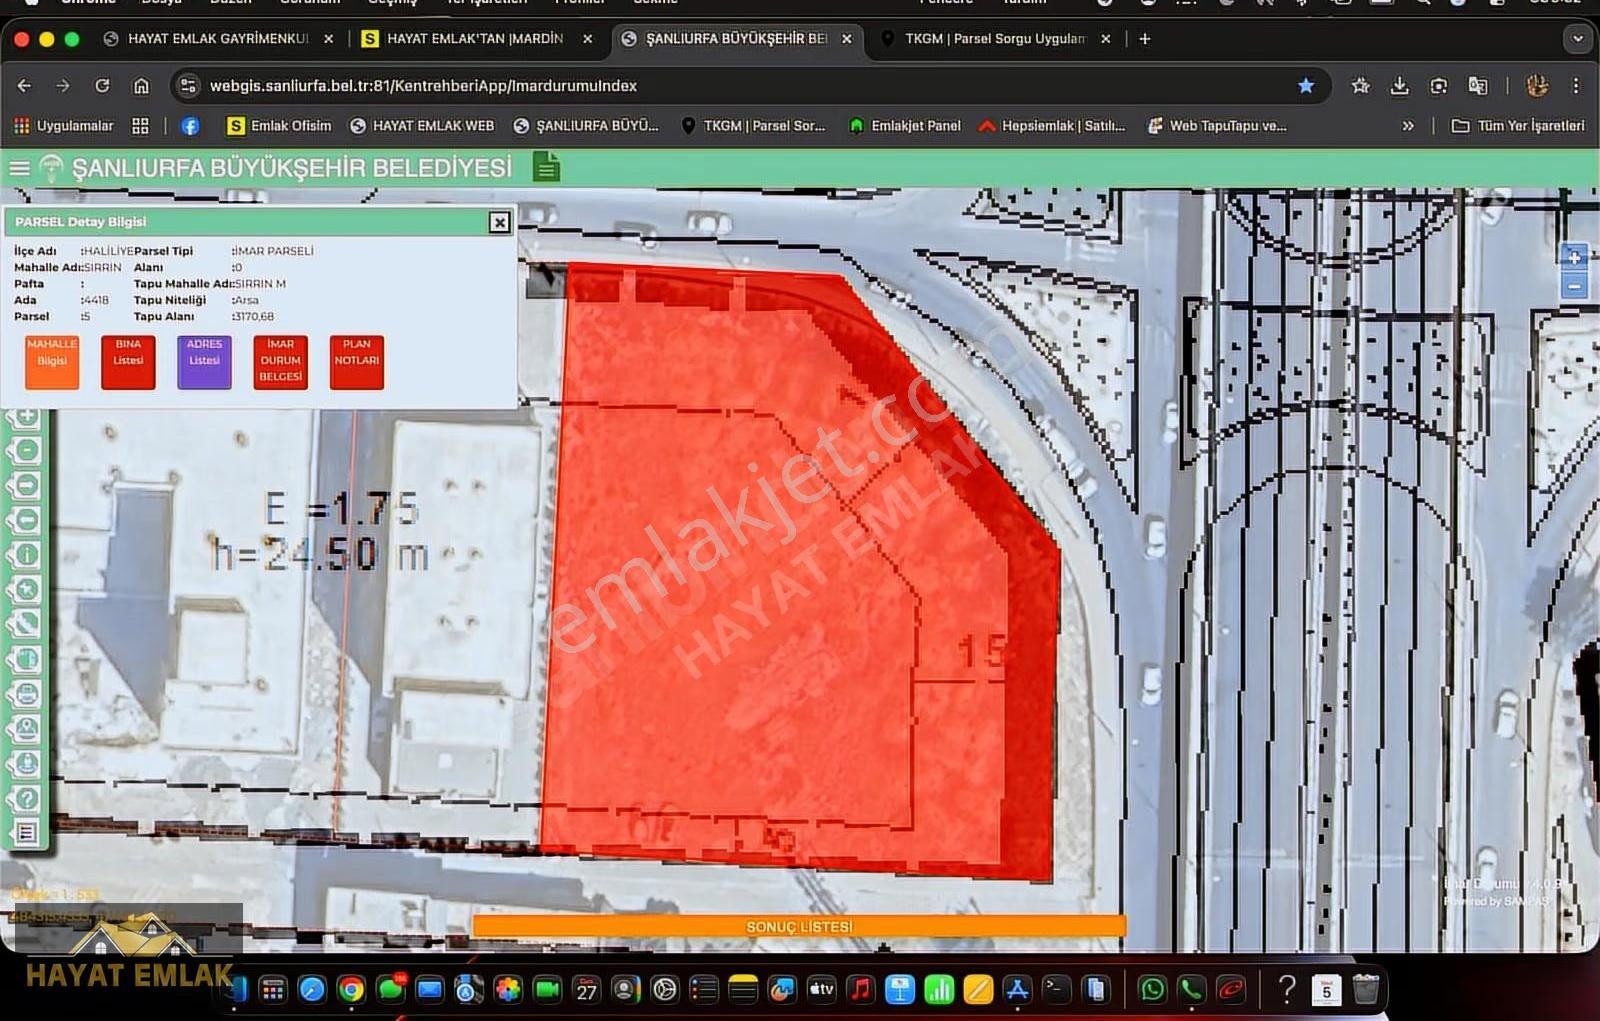The image size is (1600, 1021).
Task: Open the App Store in the dock
Action: tap(1017, 990)
